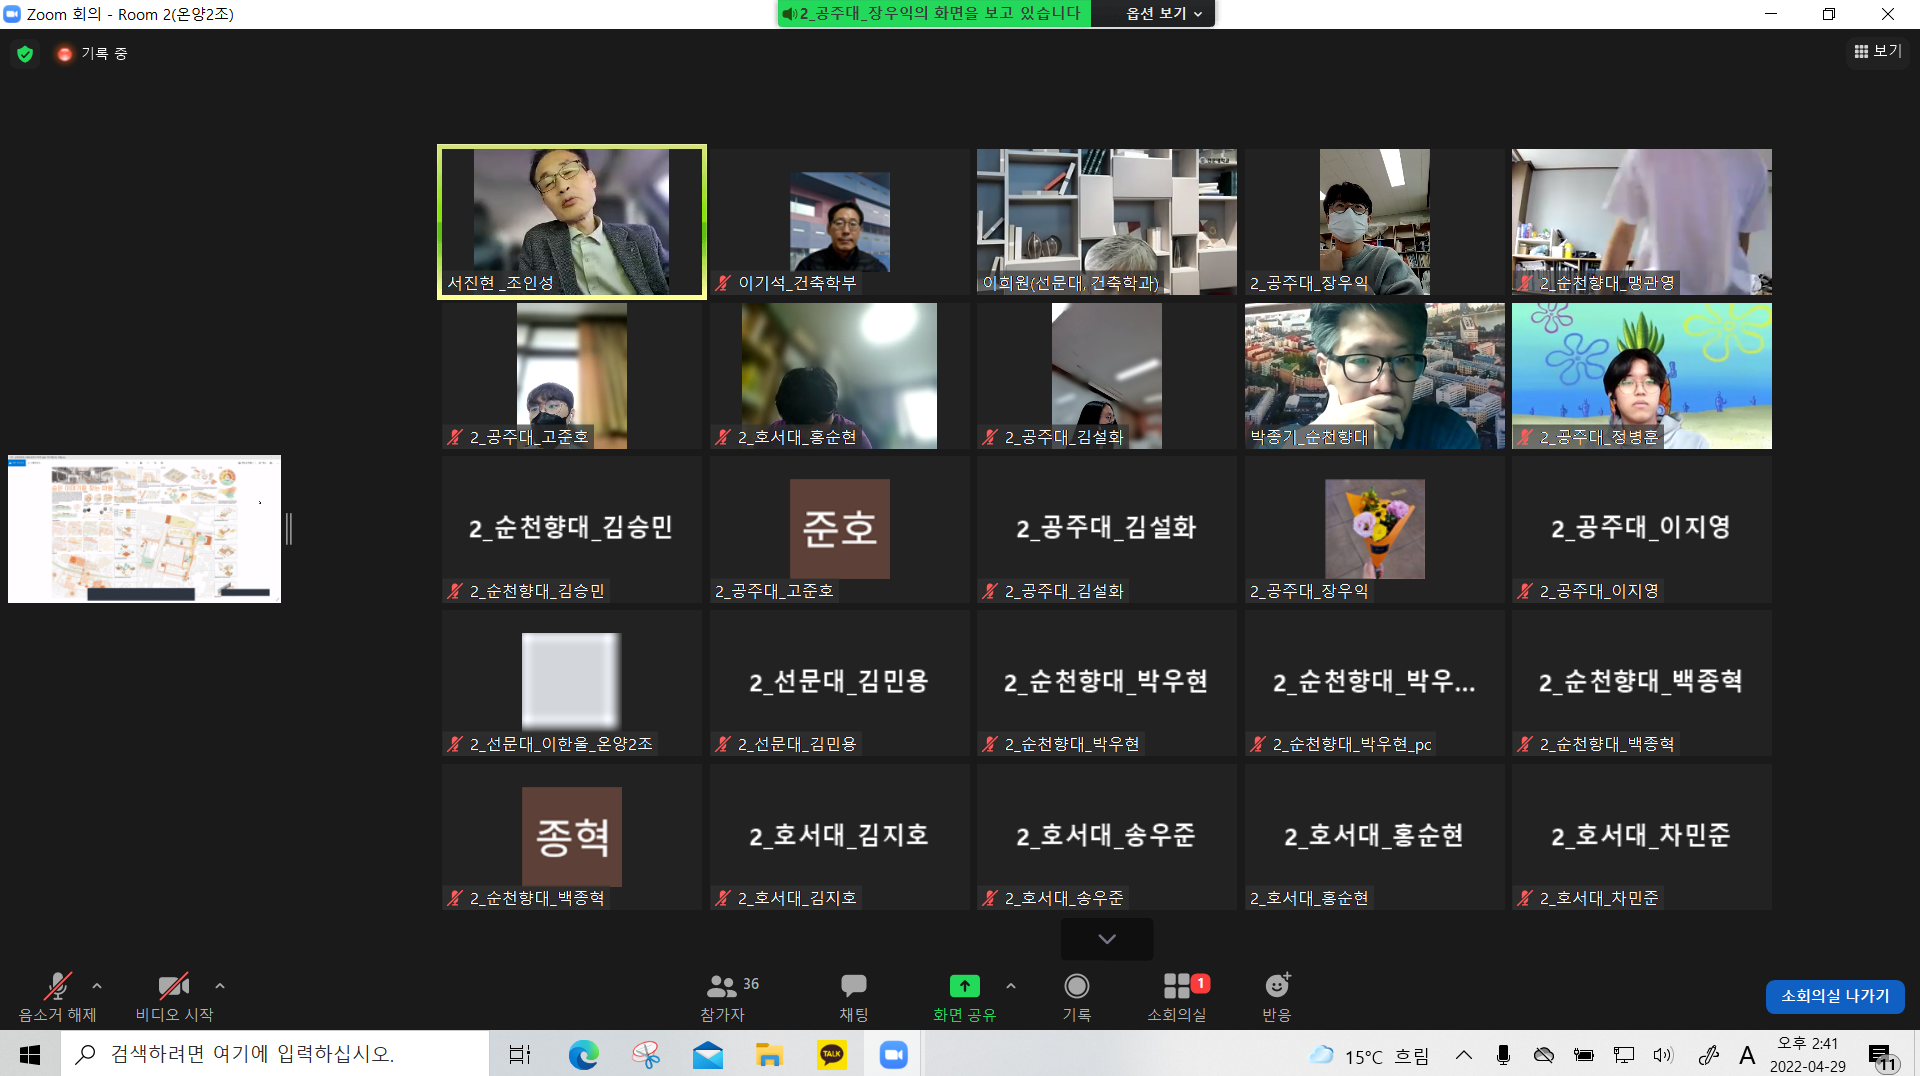This screenshot has height=1076, width=1920.
Task: Expand the audio settings arrow
Action: [x=97, y=986]
